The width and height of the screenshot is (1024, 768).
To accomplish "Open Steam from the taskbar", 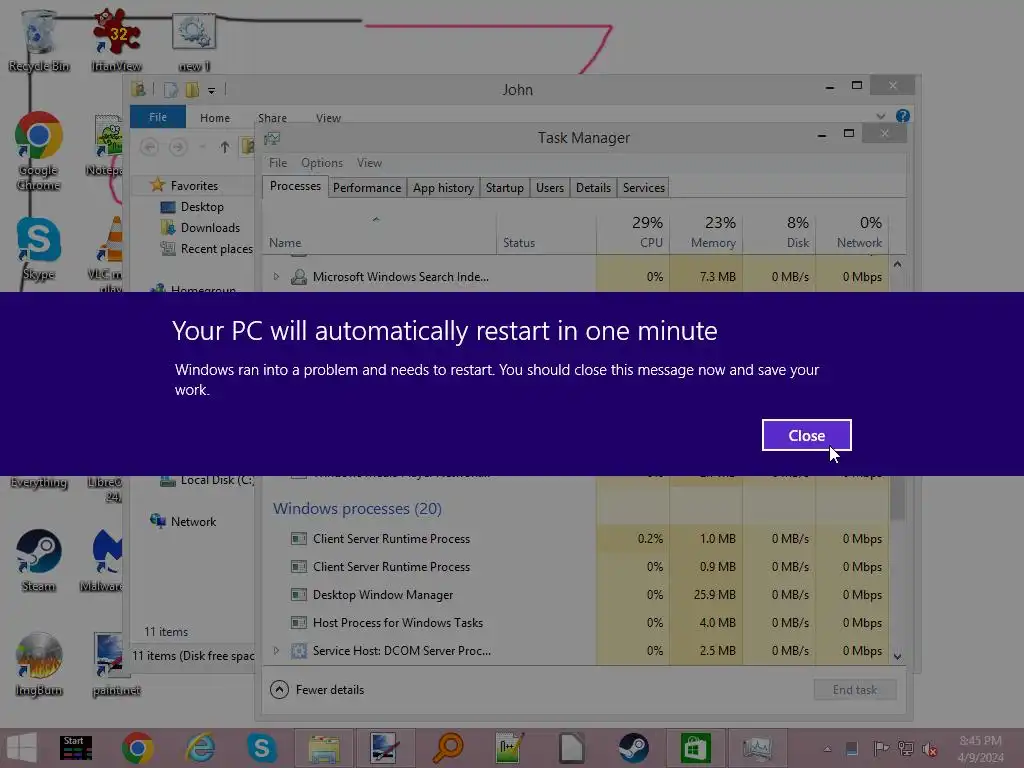I will tap(633, 748).
